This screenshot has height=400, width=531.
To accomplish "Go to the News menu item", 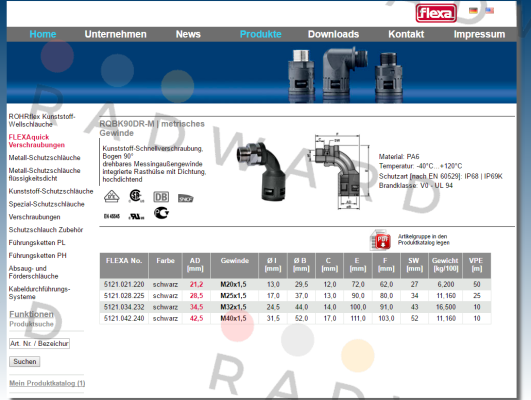I will coord(188,34).
